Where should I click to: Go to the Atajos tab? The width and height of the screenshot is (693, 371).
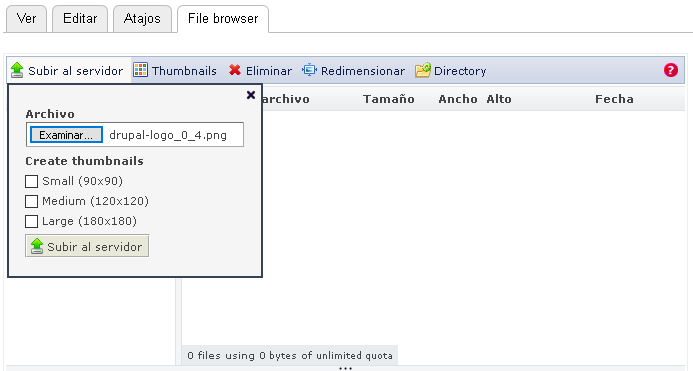click(142, 19)
